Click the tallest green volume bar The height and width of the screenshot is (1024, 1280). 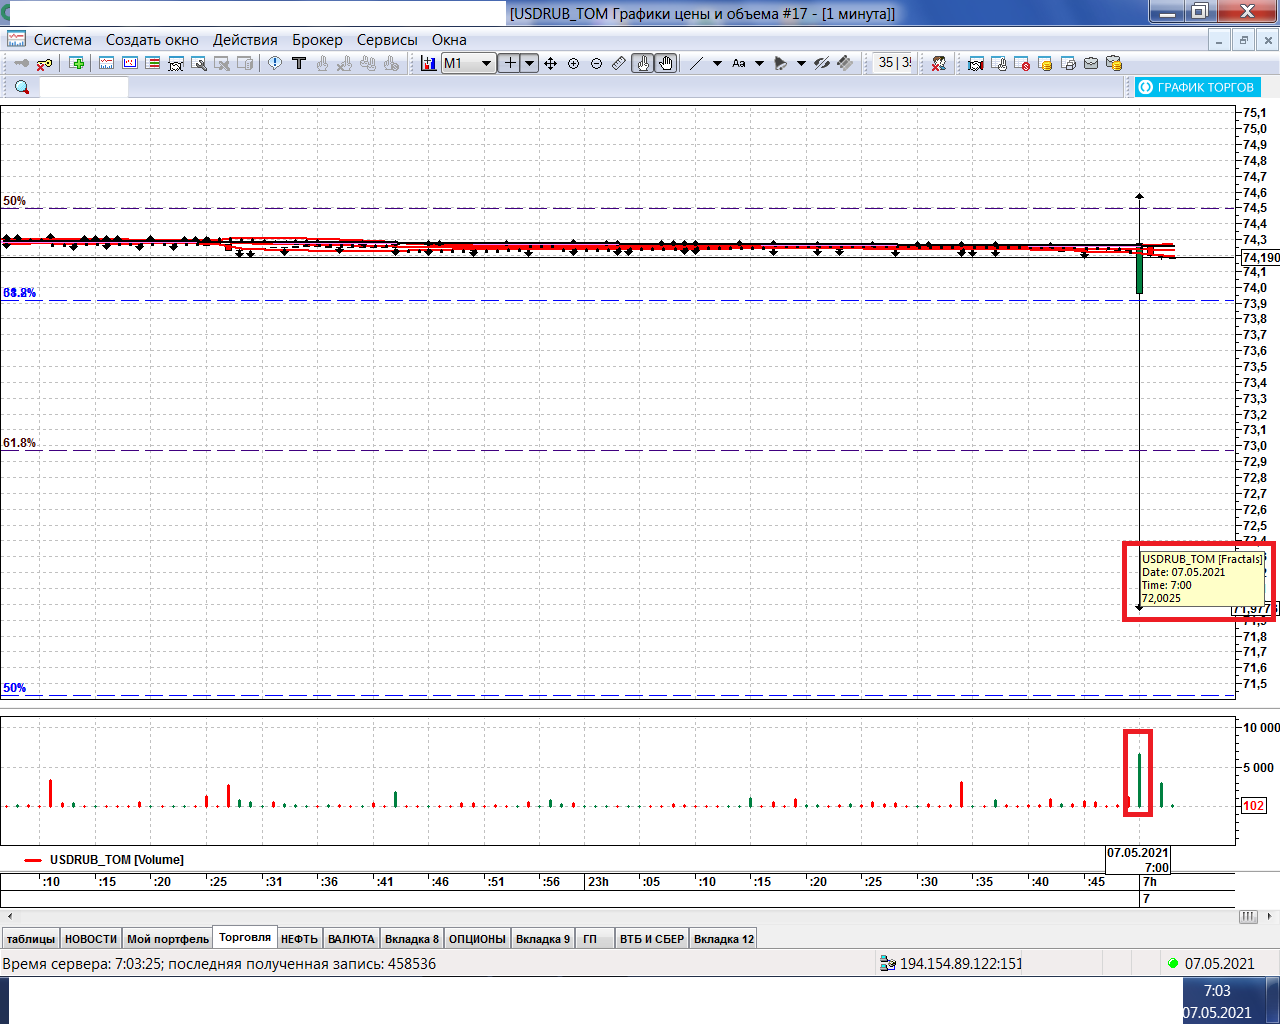[1139, 780]
